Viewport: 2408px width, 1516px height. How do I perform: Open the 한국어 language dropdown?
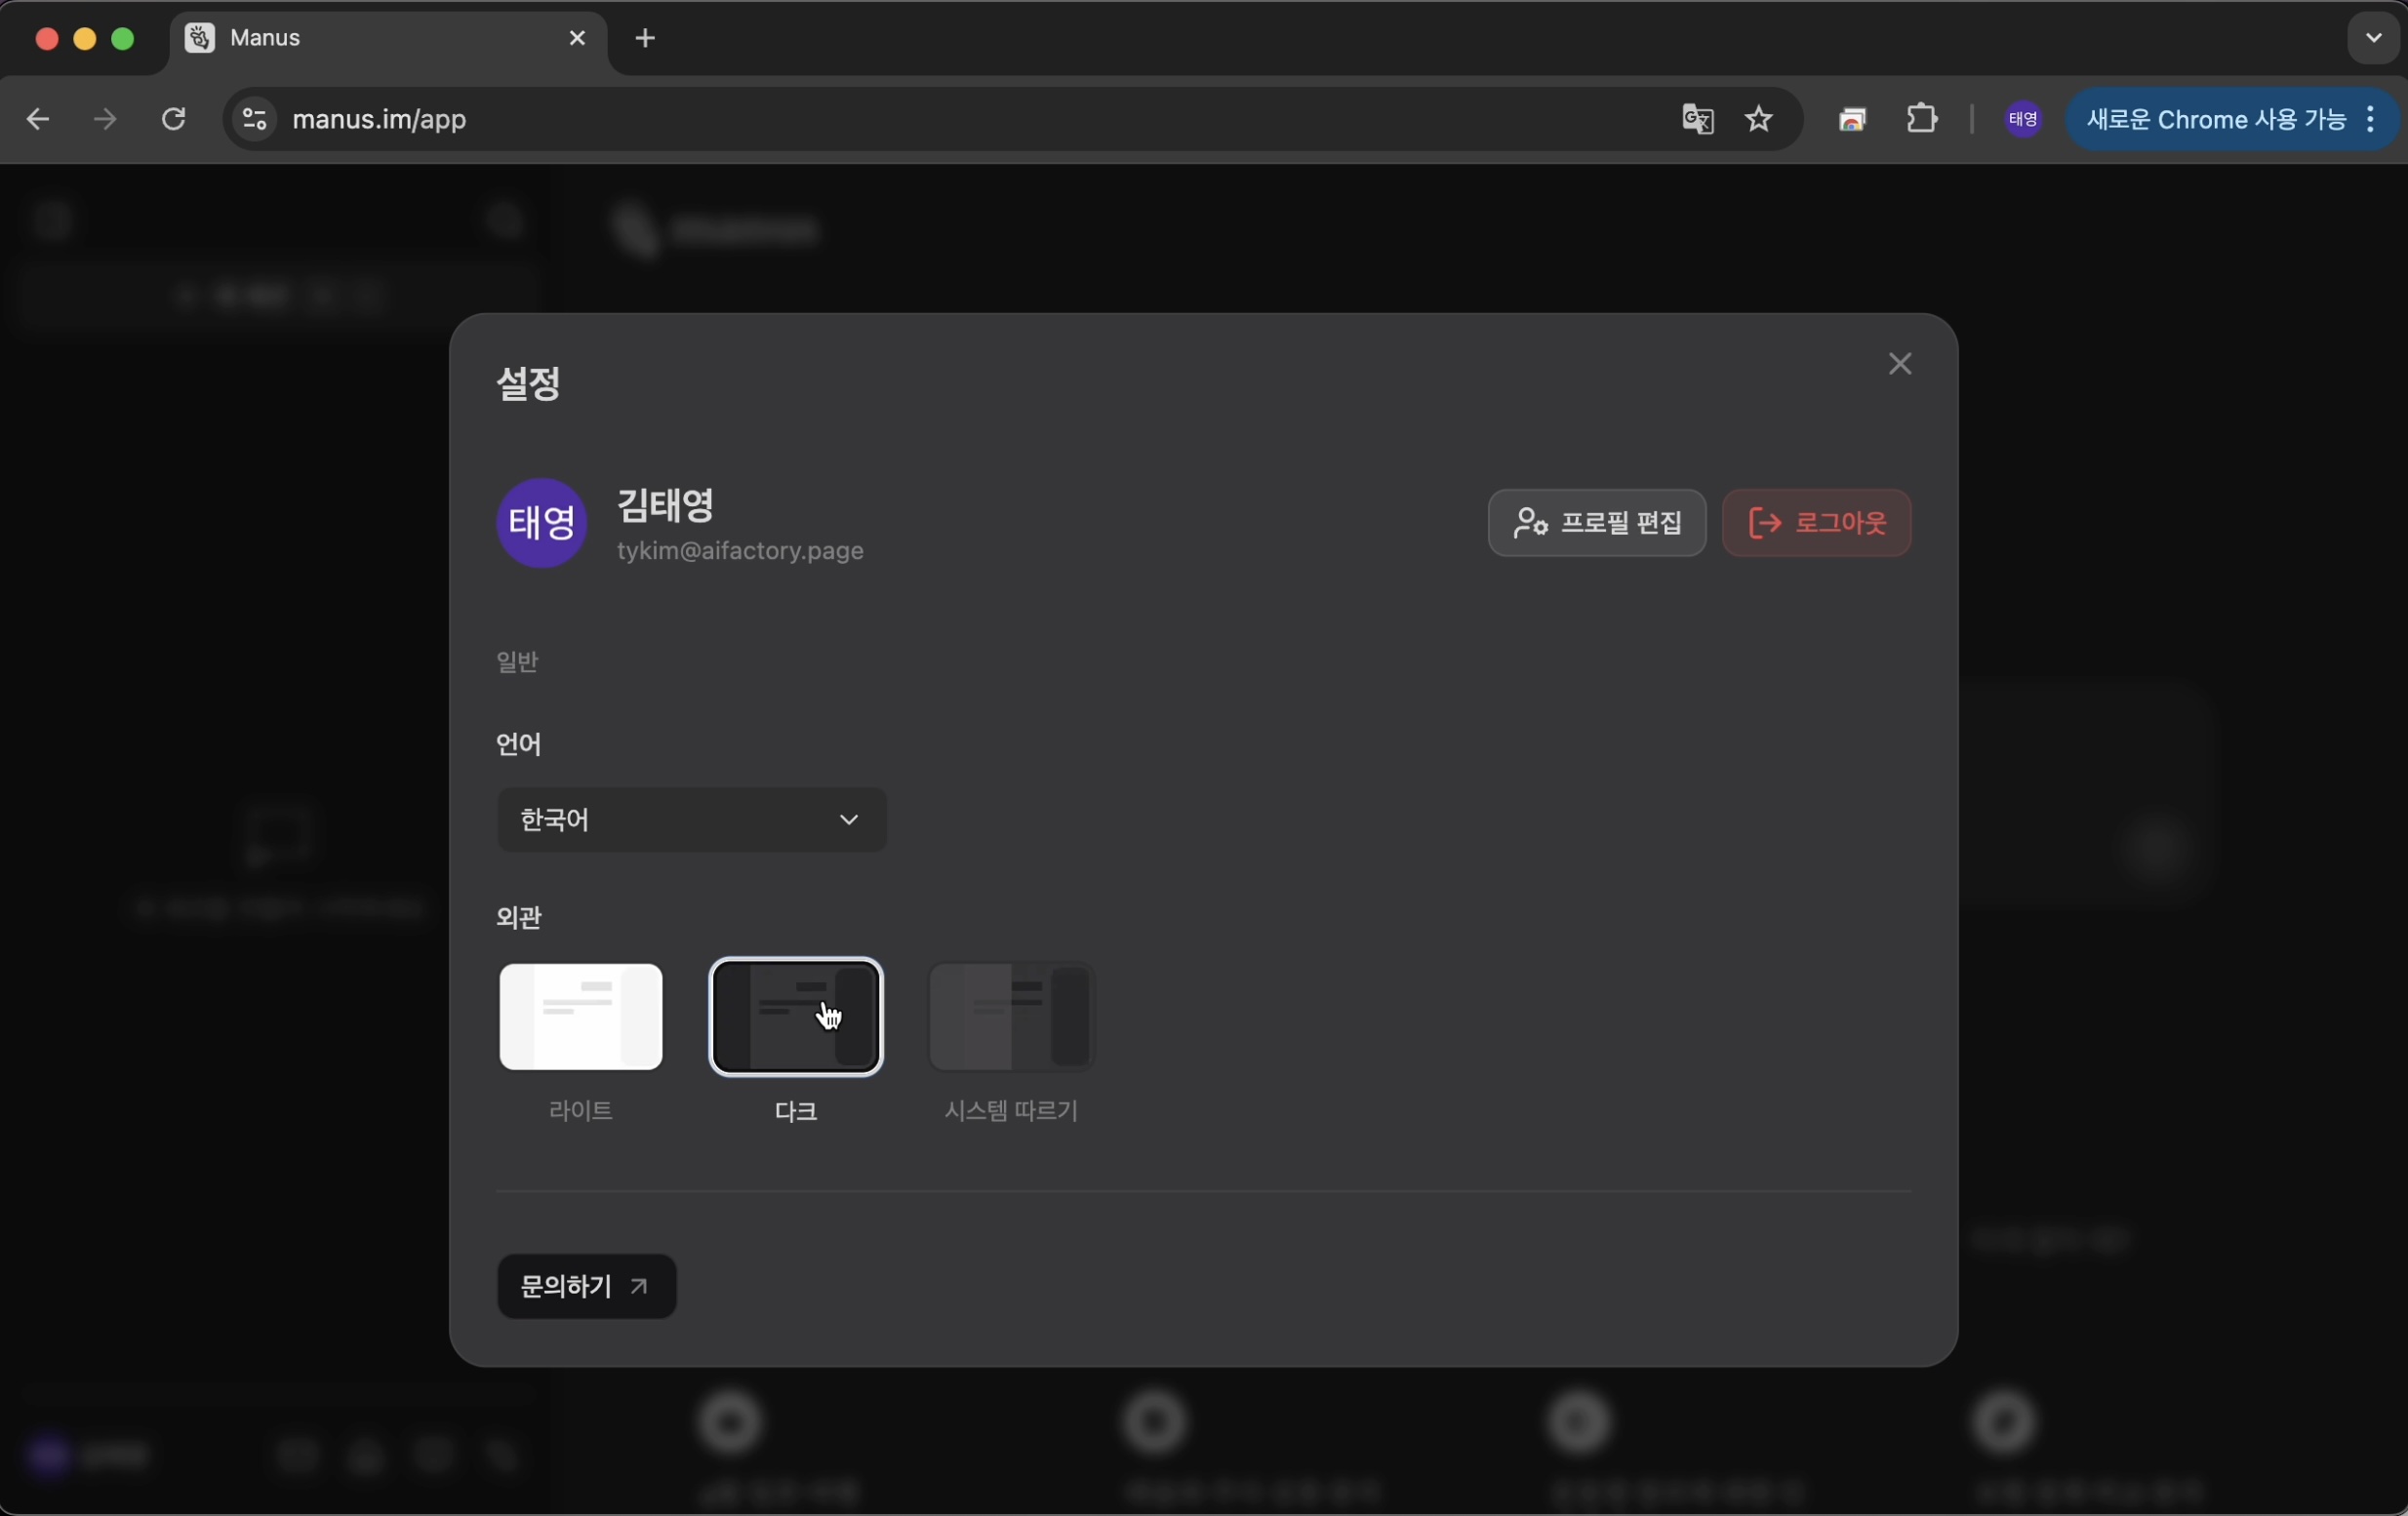click(691, 819)
